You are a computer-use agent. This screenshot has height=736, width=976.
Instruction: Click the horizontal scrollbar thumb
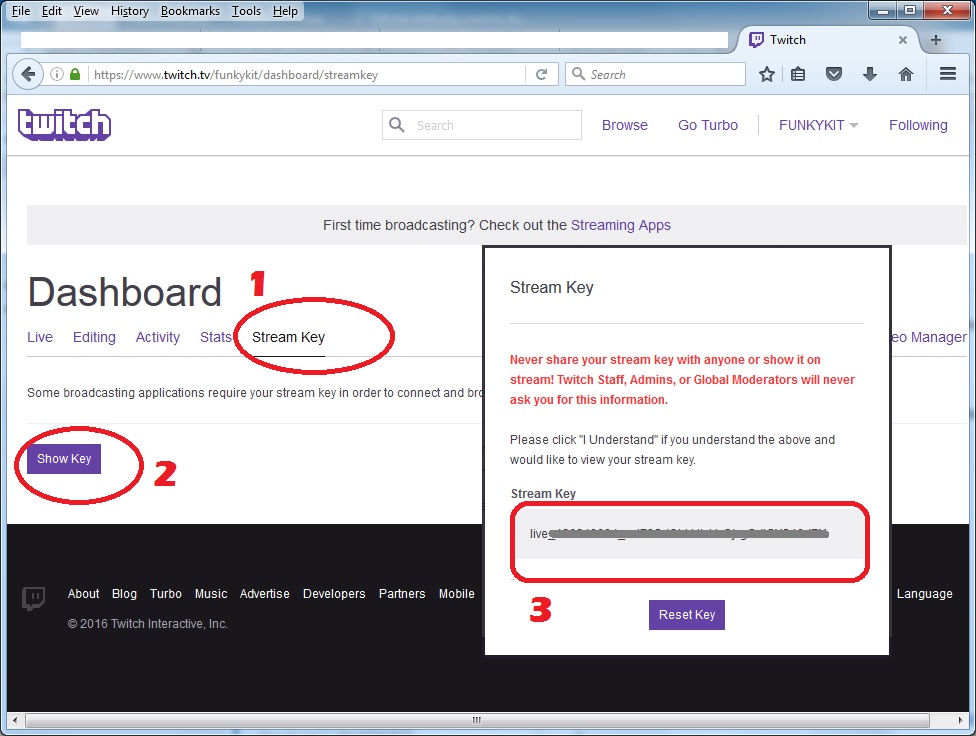coord(477,720)
